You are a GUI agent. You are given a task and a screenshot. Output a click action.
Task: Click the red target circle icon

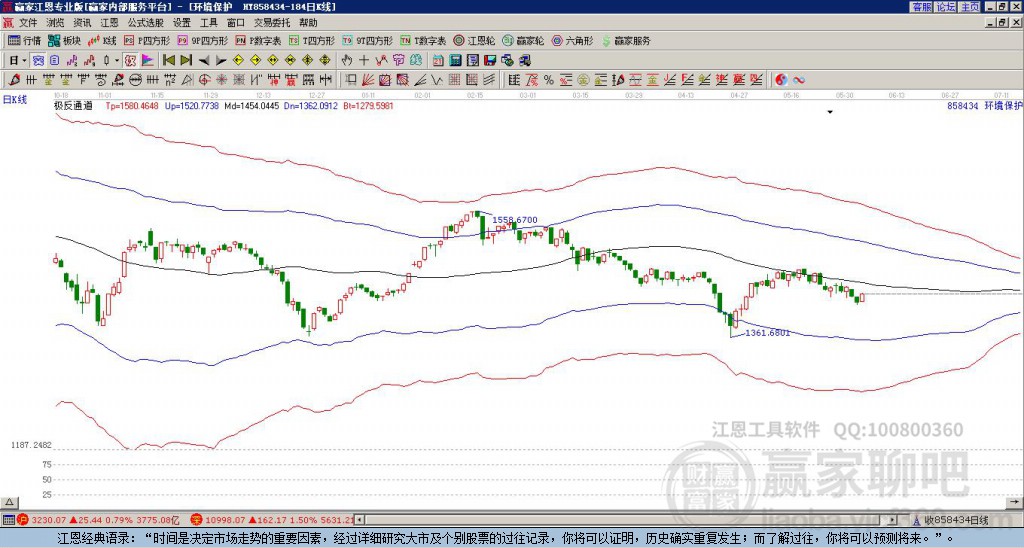coord(204,80)
